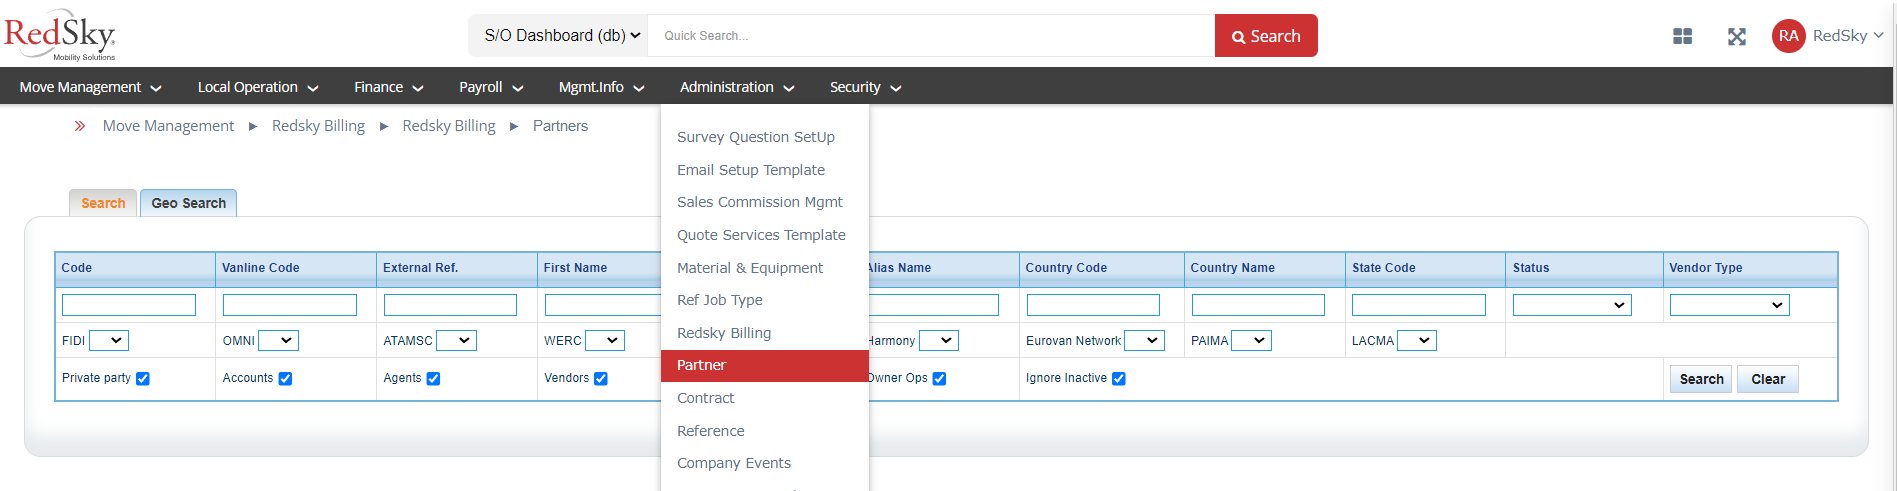Open the Local Operation menu

pyautogui.click(x=258, y=87)
